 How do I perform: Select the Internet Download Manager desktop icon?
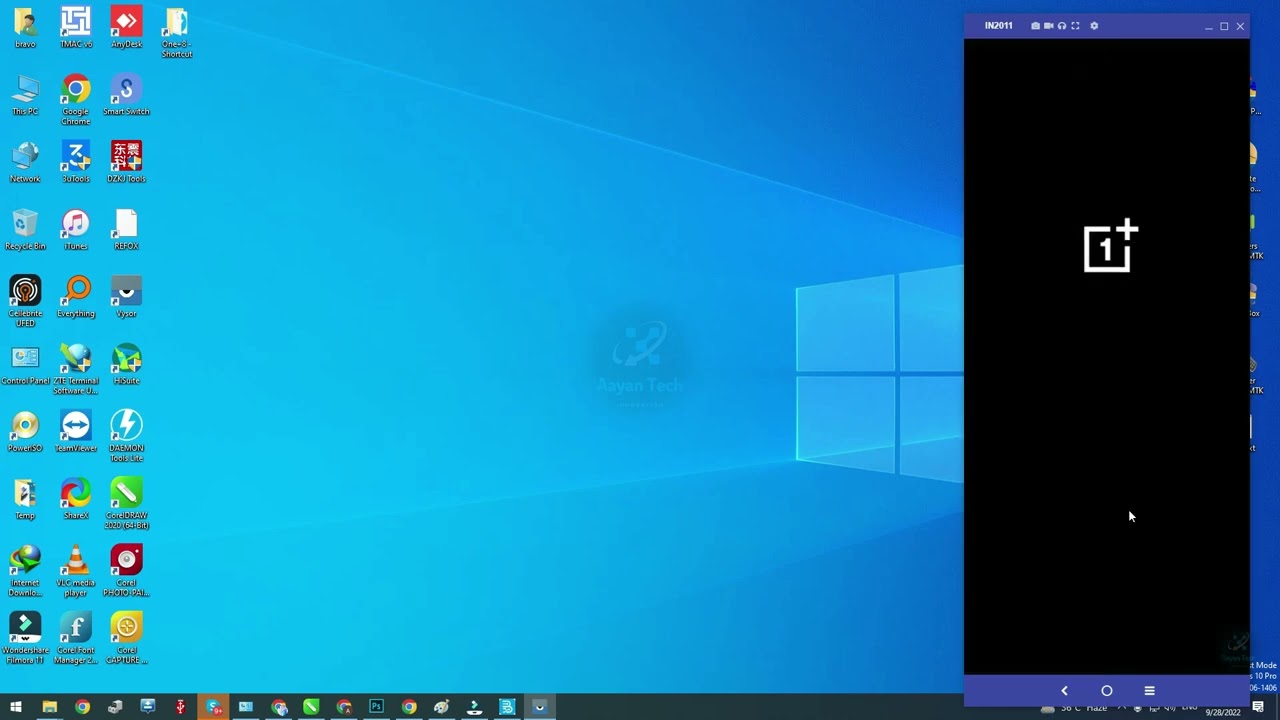click(25, 571)
